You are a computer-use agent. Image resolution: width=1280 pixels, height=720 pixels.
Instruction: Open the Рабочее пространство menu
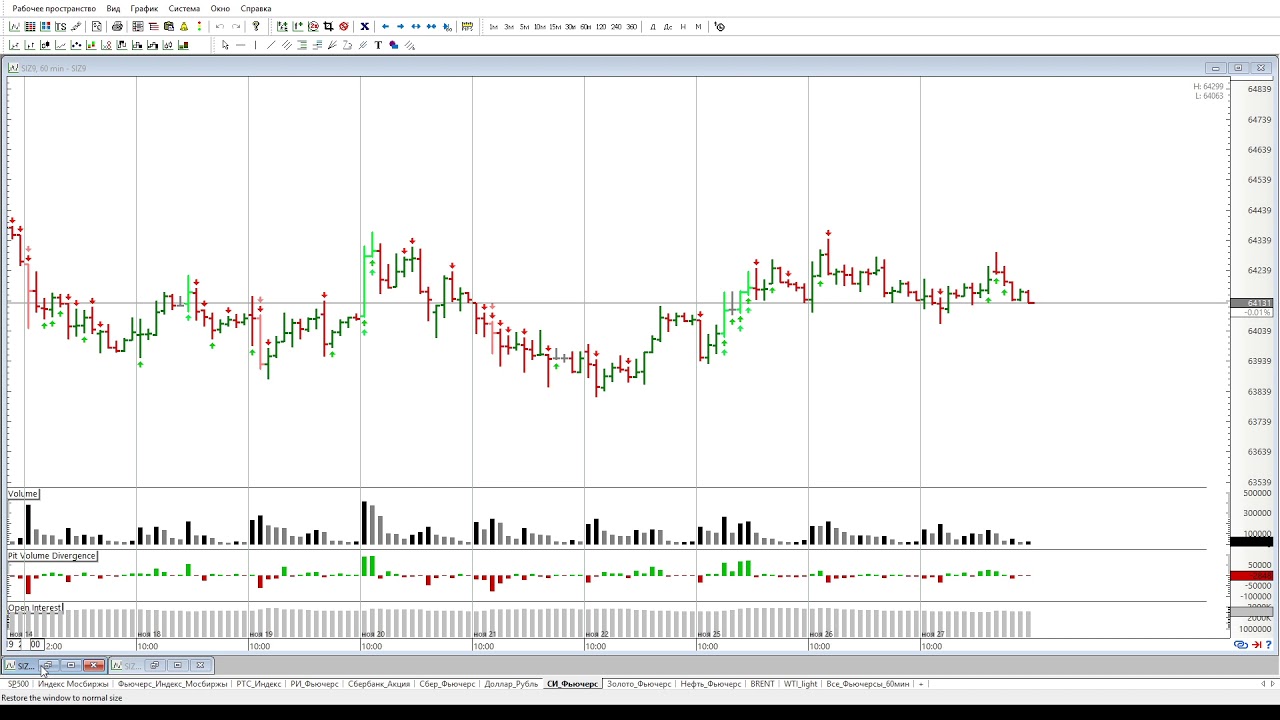click(54, 8)
